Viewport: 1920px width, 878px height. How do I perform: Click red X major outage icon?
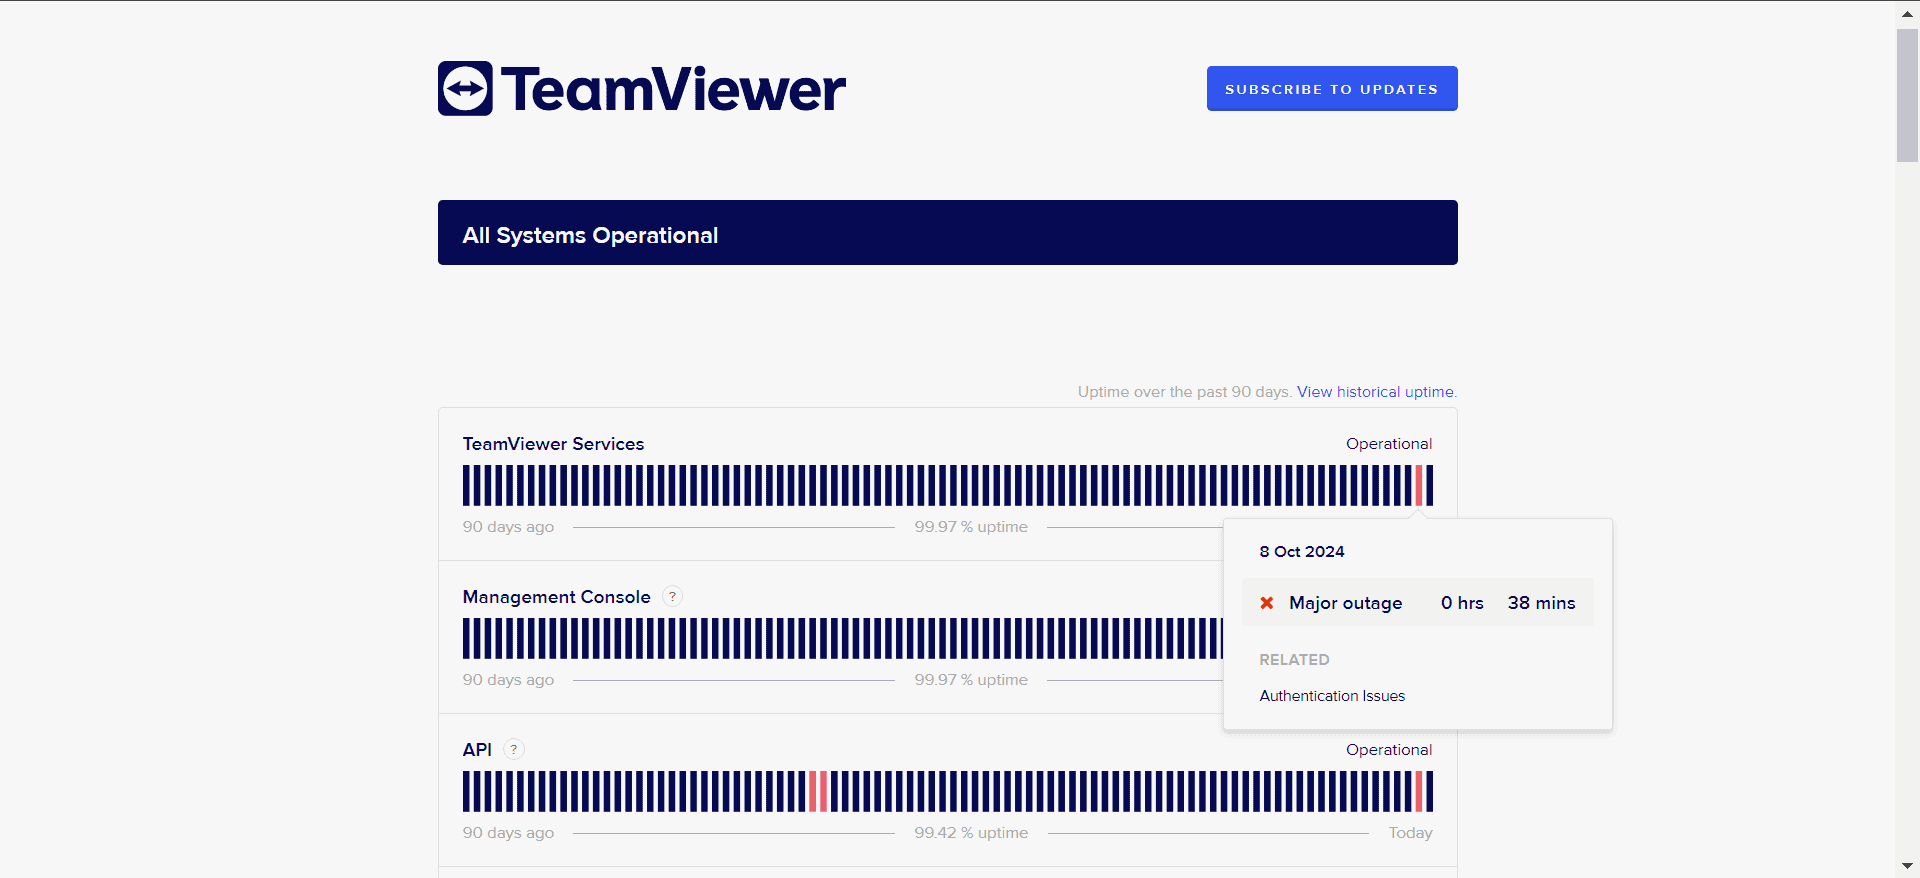[x=1267, y=603]
